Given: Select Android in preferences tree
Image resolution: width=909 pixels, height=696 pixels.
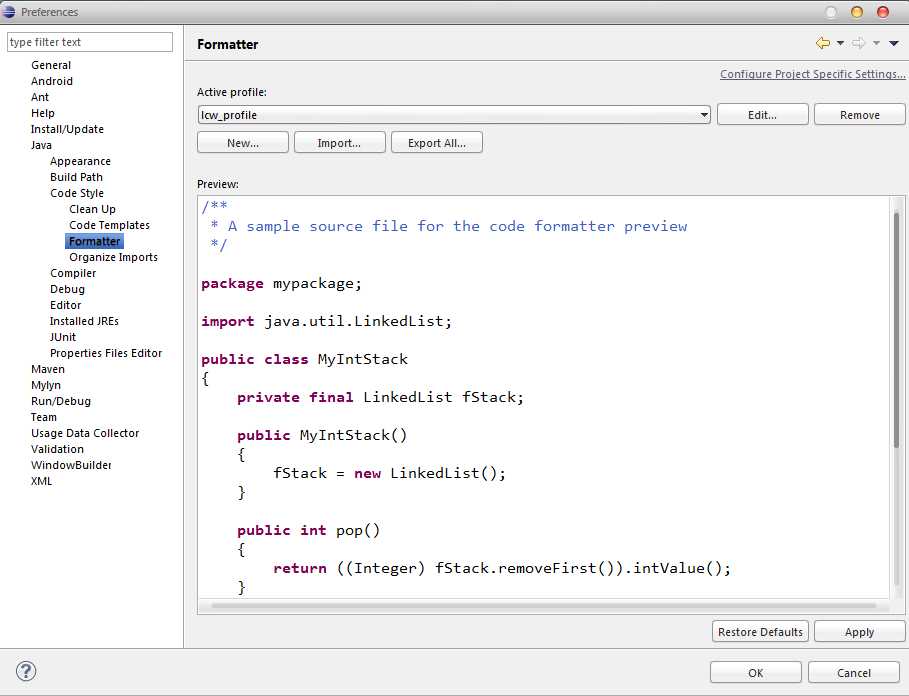Looking at the screenshot, I should click(x=52, y=81).
